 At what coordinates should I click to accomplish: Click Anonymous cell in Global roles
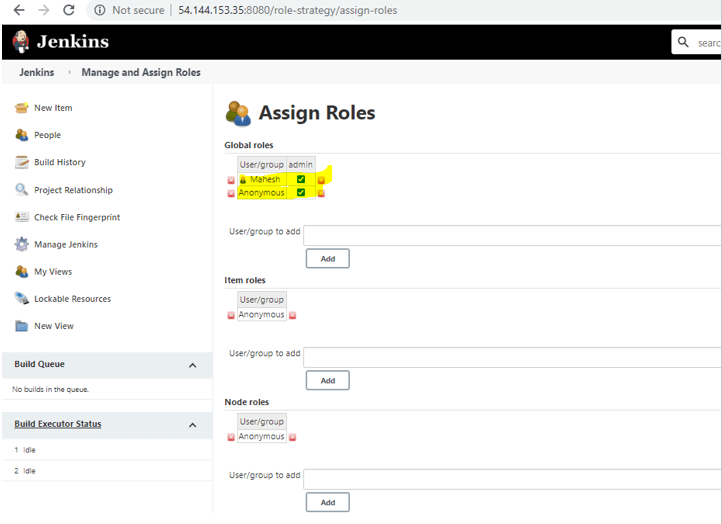click(x=262, y=192)
